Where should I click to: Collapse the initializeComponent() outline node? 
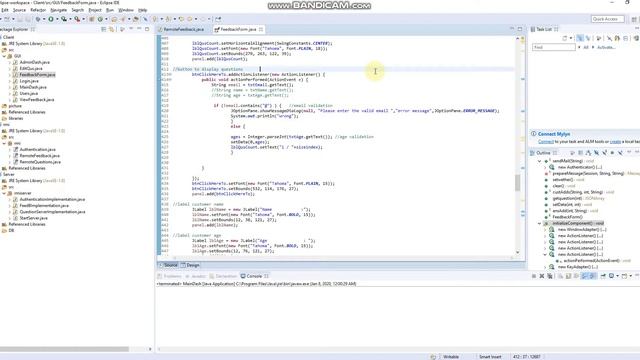540,224
